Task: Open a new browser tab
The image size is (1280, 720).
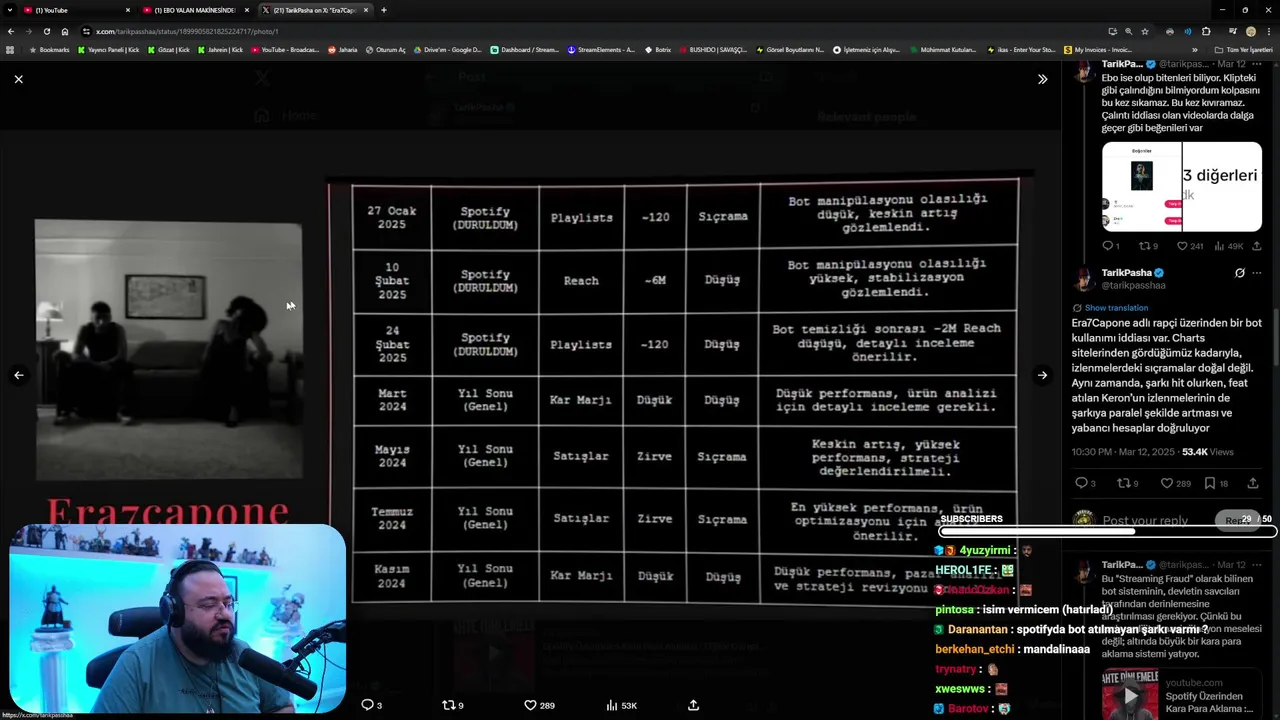Action: tap(384, 10)
